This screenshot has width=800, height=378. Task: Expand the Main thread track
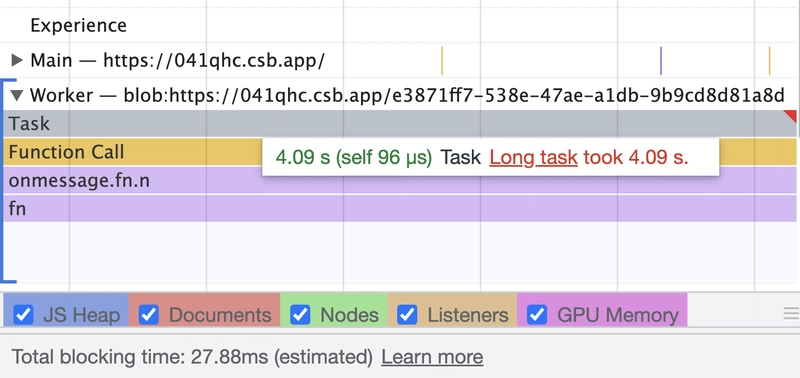pos(17,61)
